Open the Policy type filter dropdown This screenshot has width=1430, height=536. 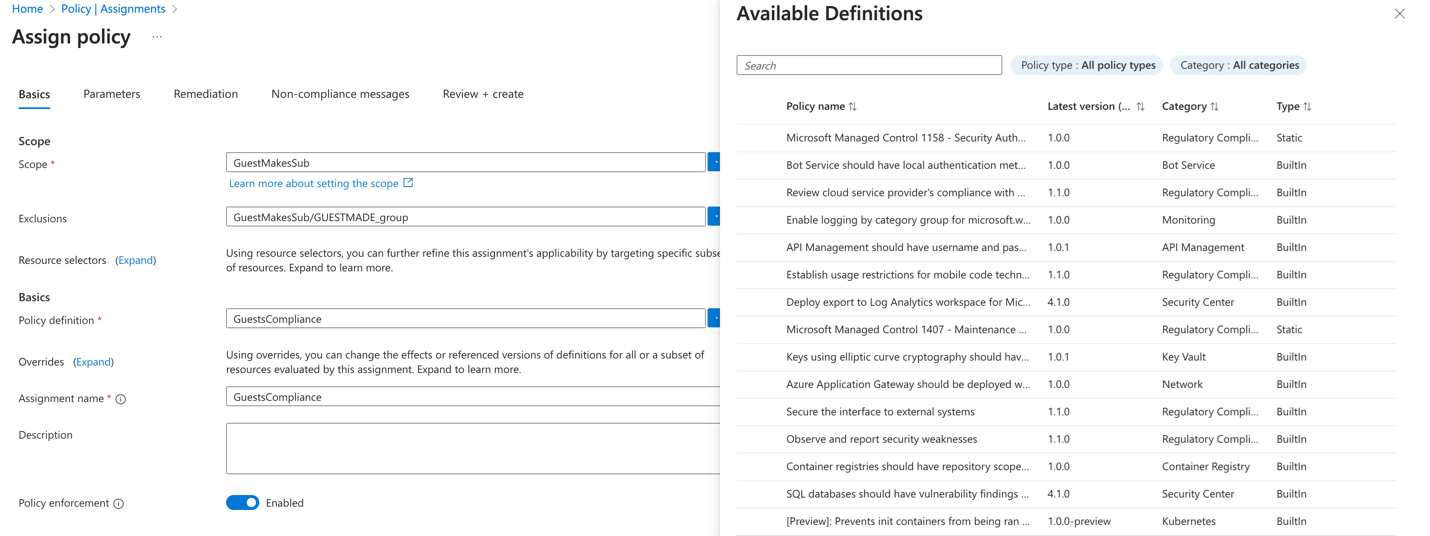tap(1087, 65)
